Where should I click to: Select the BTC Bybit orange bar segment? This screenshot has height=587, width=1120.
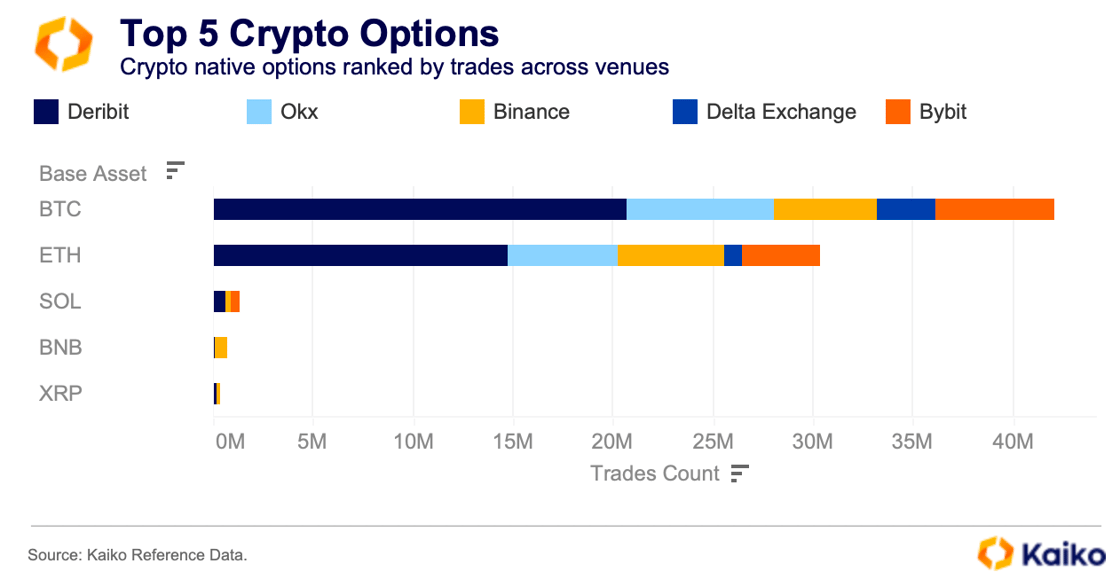(x=994, y=209)
